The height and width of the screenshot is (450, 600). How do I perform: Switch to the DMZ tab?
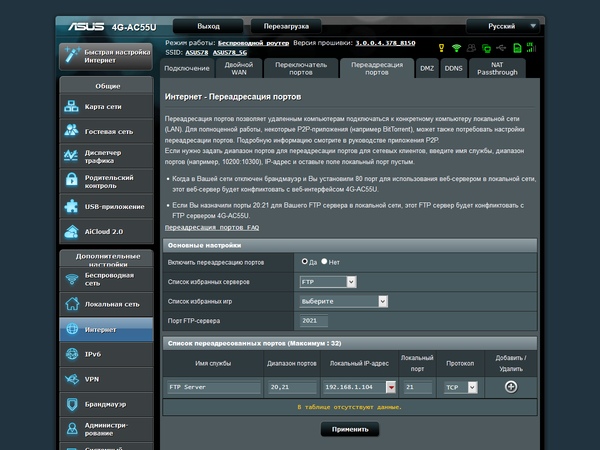(x=427, y=68)
